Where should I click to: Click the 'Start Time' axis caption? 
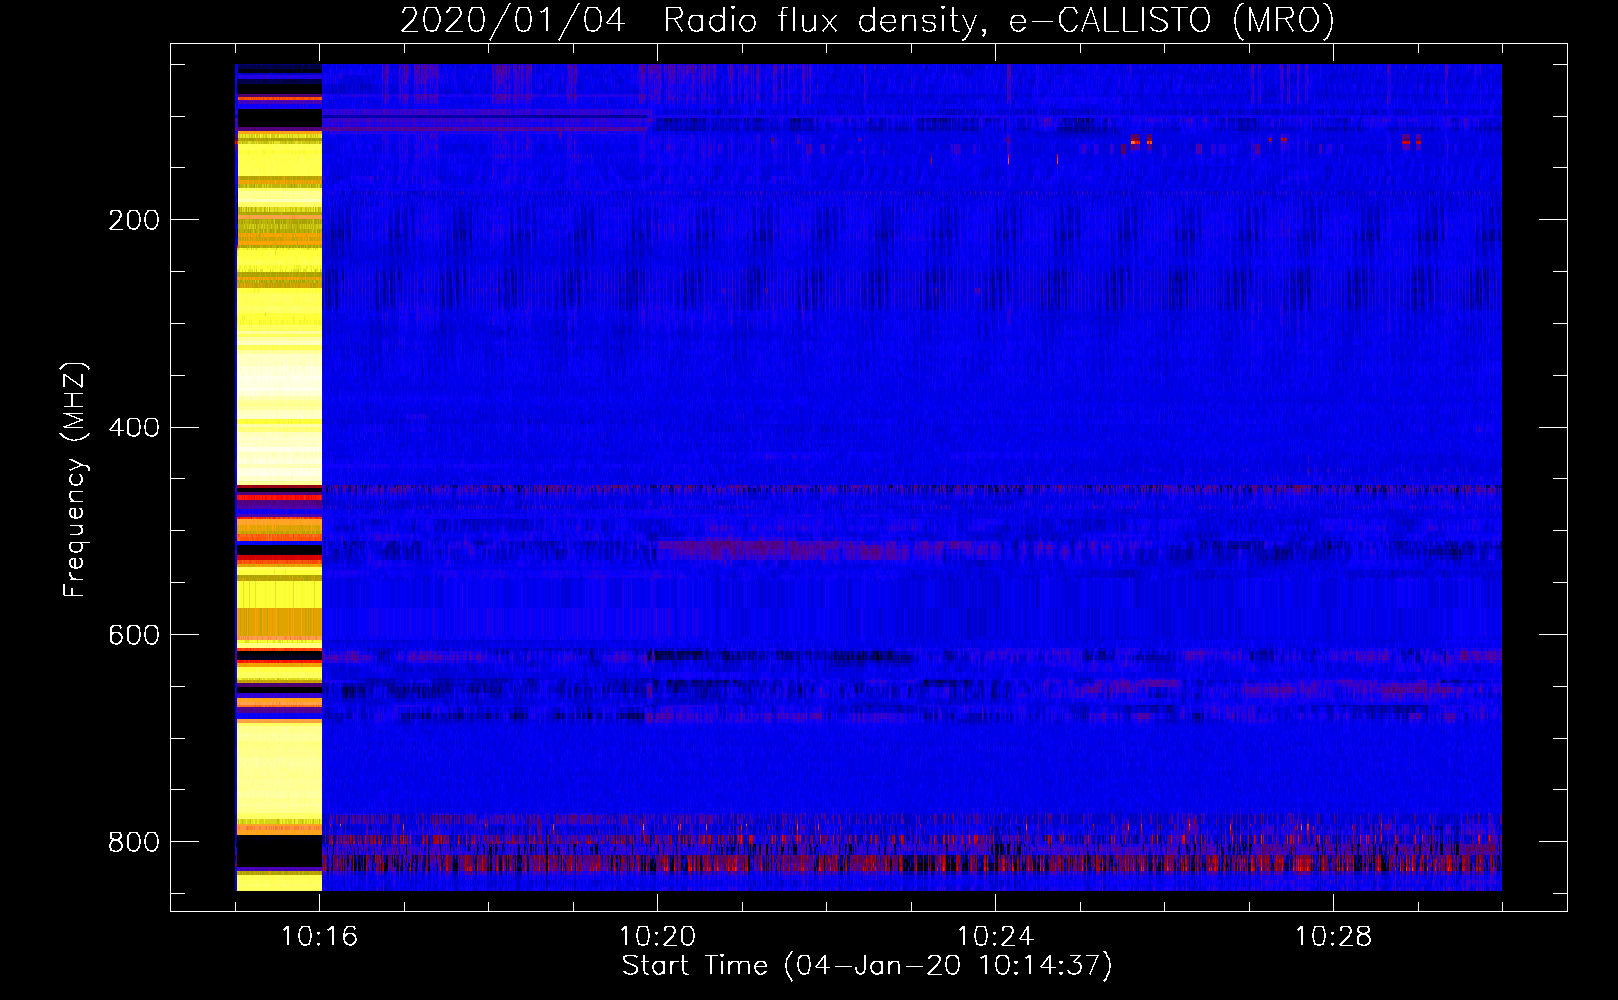click(x=867, y=966)
